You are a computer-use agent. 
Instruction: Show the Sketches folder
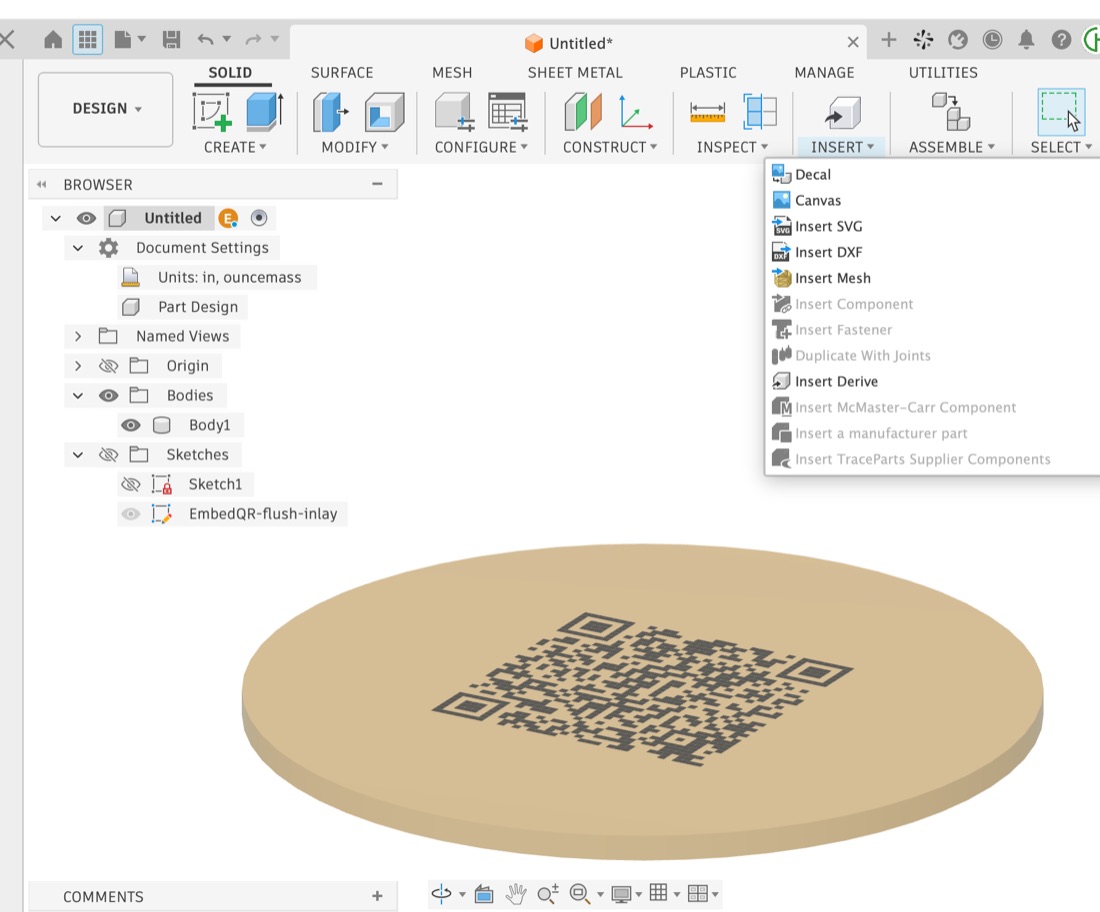point(108,455)
